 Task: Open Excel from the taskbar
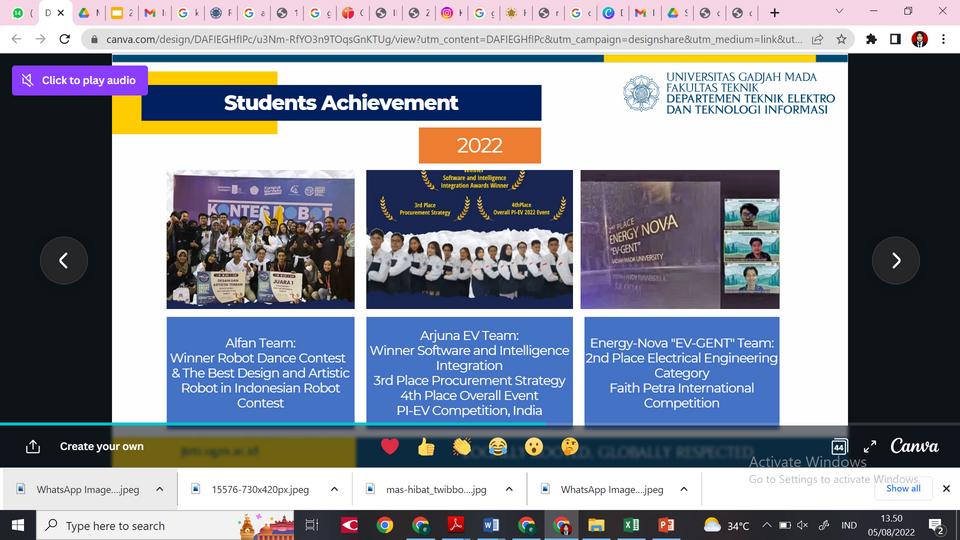tap(631, 525)
